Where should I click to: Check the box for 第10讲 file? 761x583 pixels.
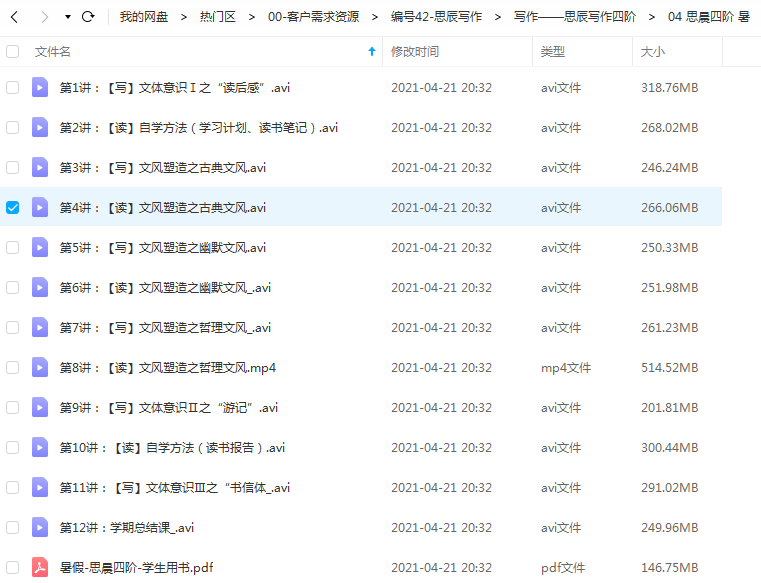tap(13, 448)
